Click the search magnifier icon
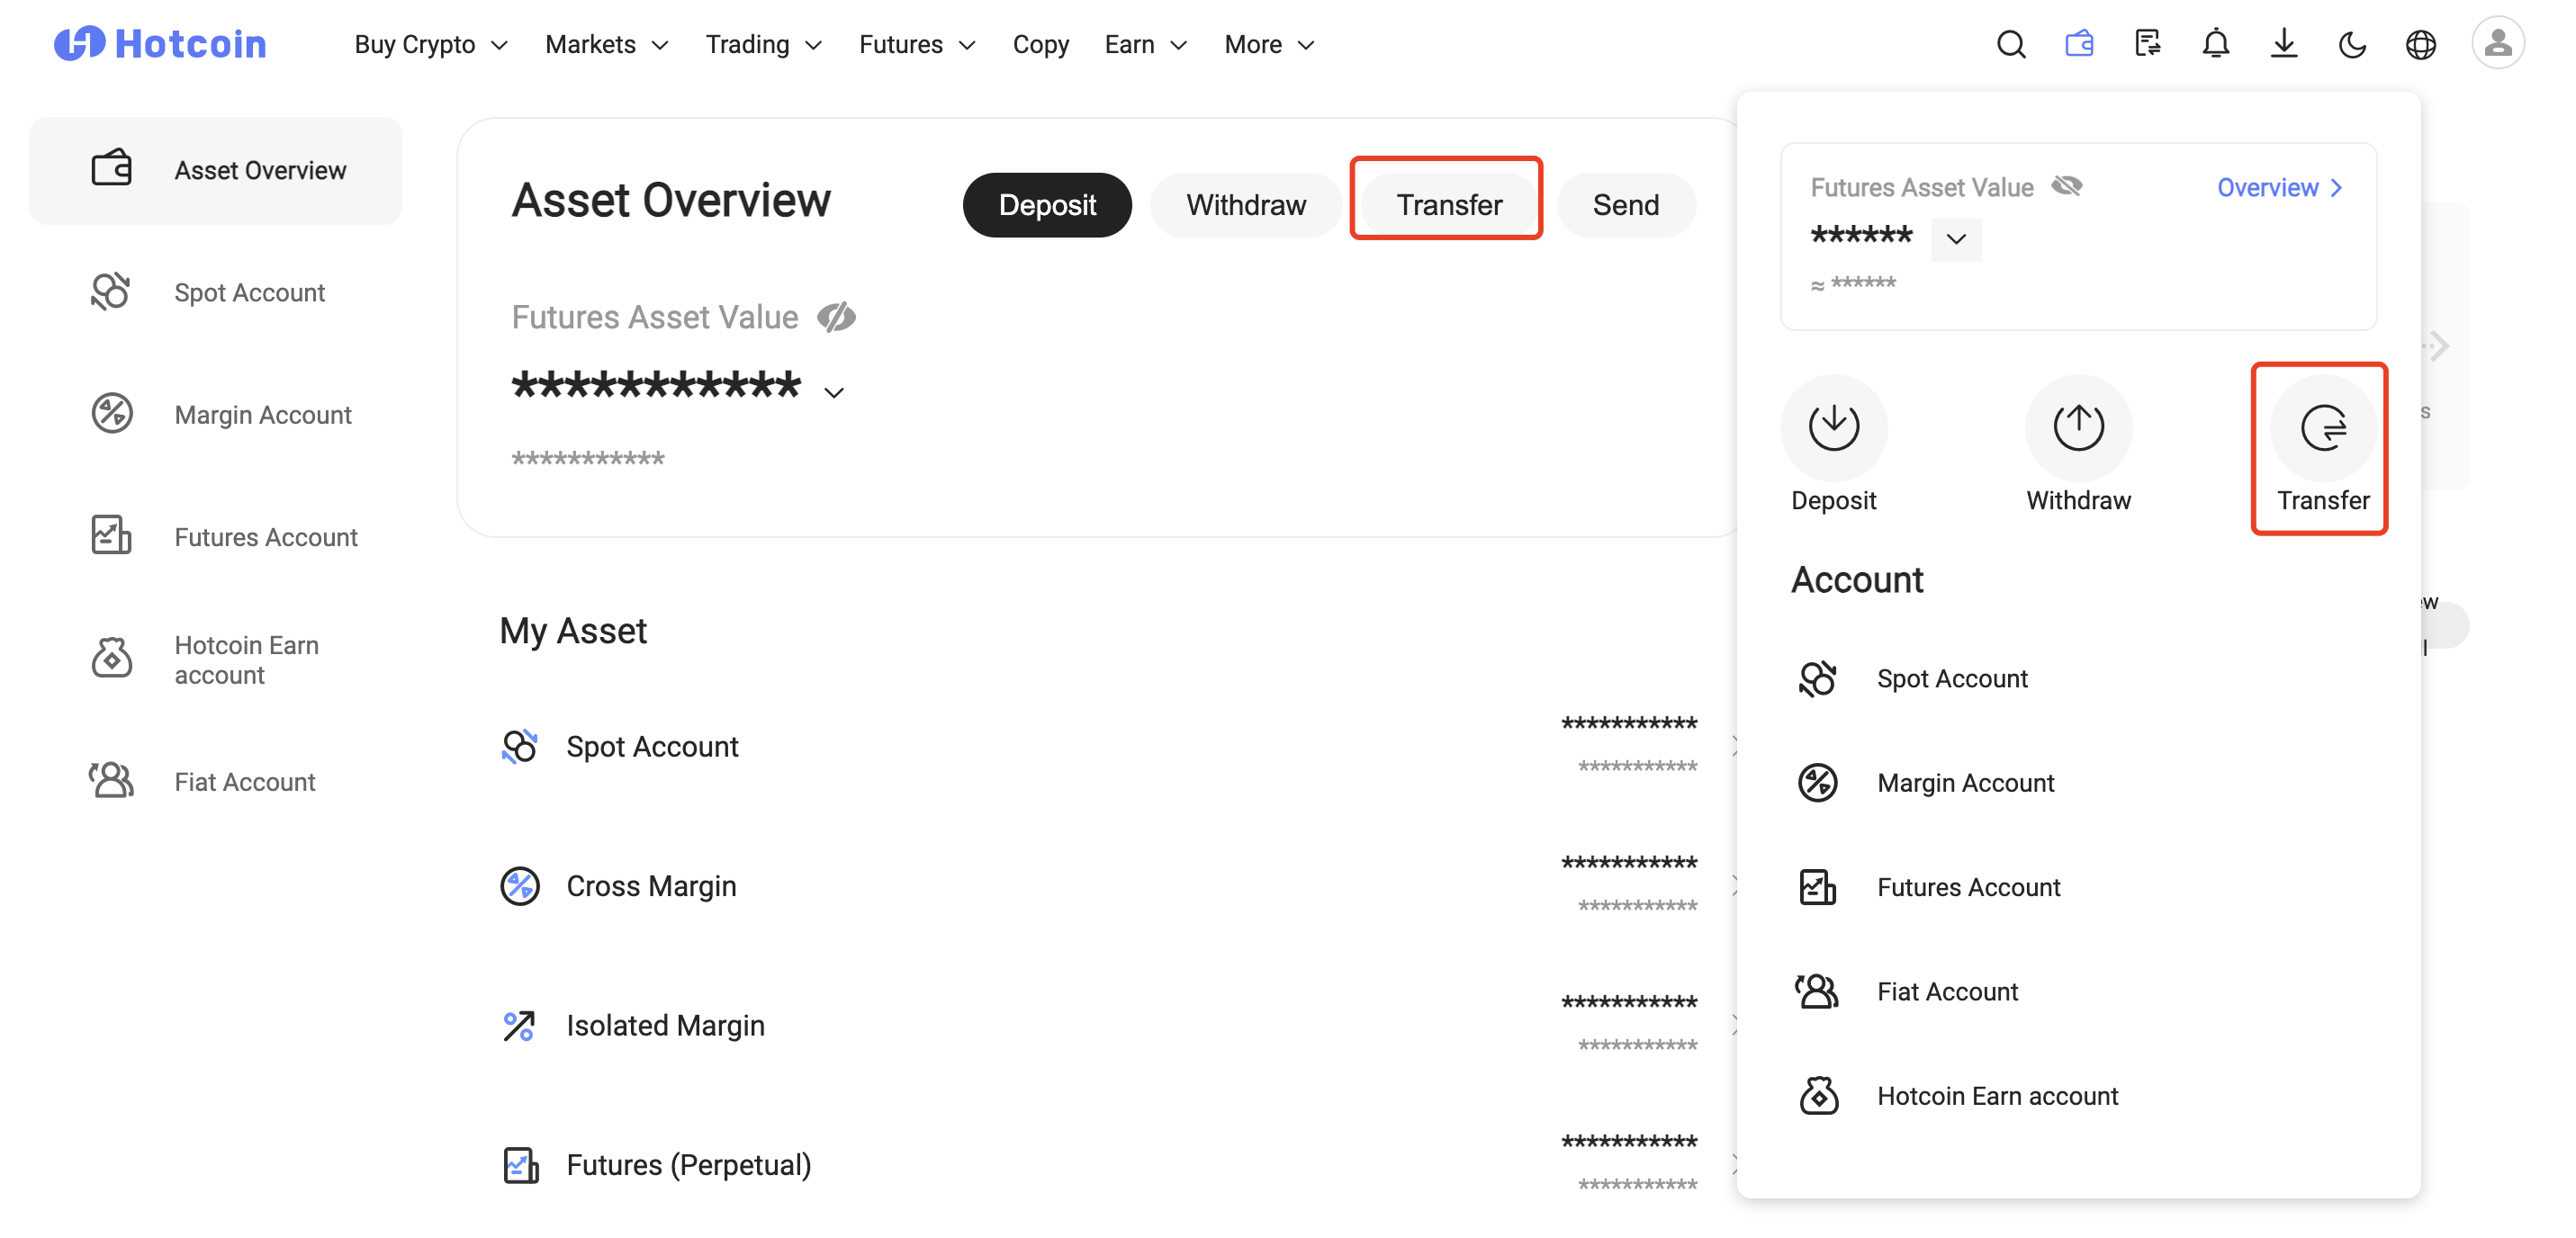This screenshot has height=1238, width=2576. [x=2010, y=44]
